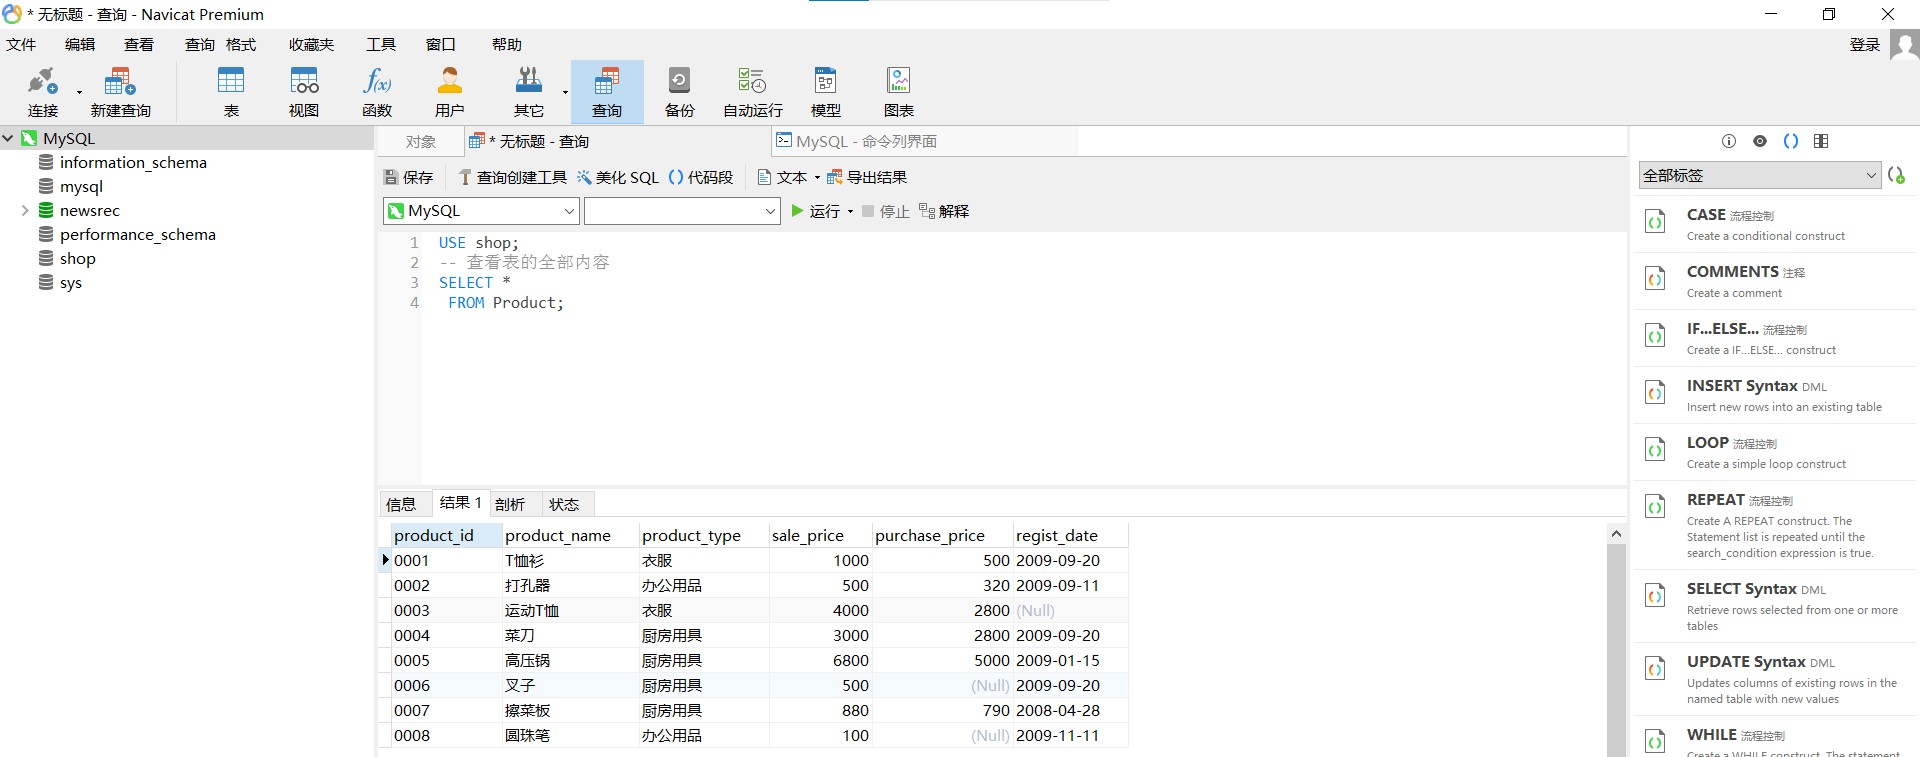Viewport: 1920px width, 757px height.
Task: Open the empty database selector dropdown
Action: [x=682, y=211]
